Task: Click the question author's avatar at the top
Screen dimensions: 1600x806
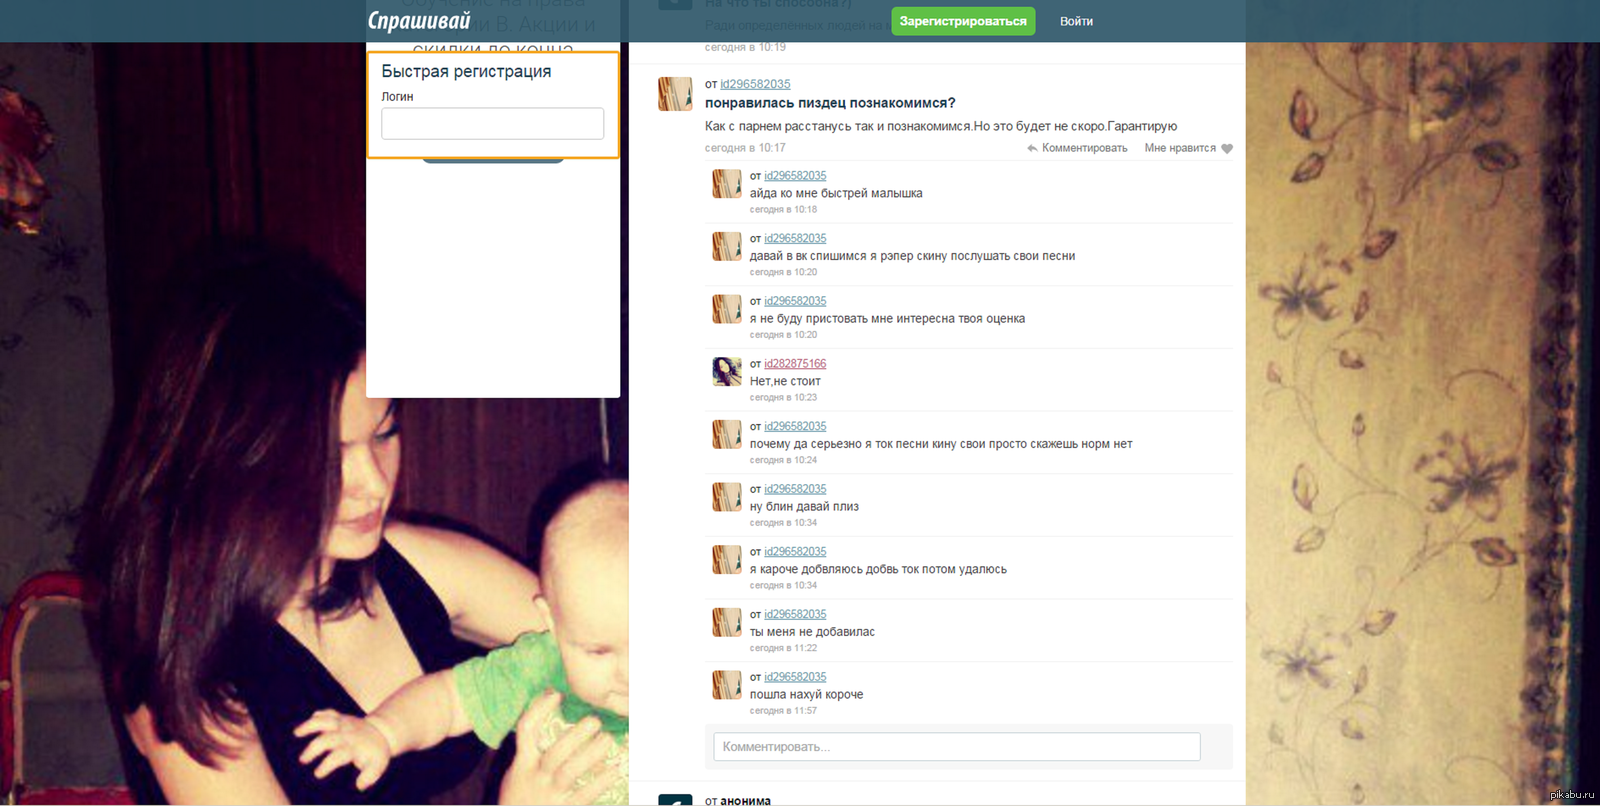Action: tap(675, 94)
